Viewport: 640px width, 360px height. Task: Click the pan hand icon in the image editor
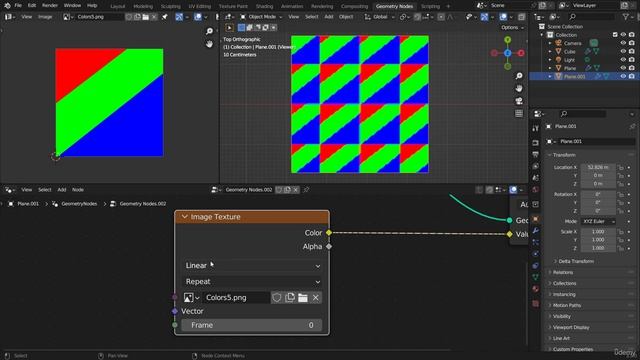(209, 44)
